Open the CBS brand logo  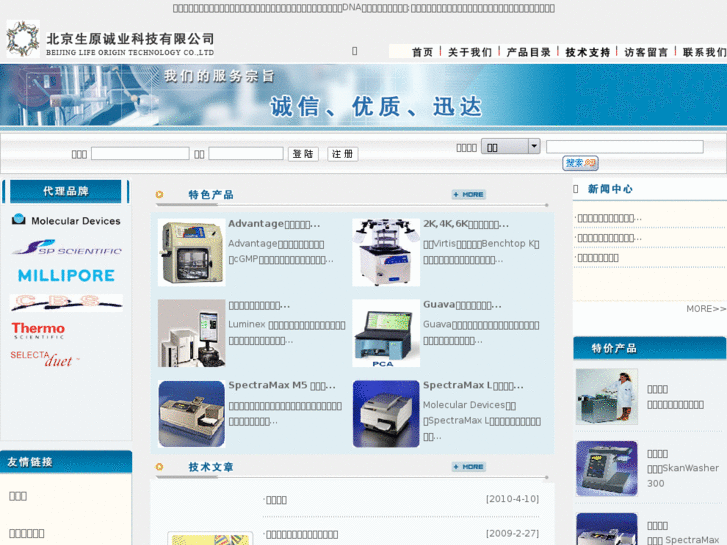coord(66,302)
